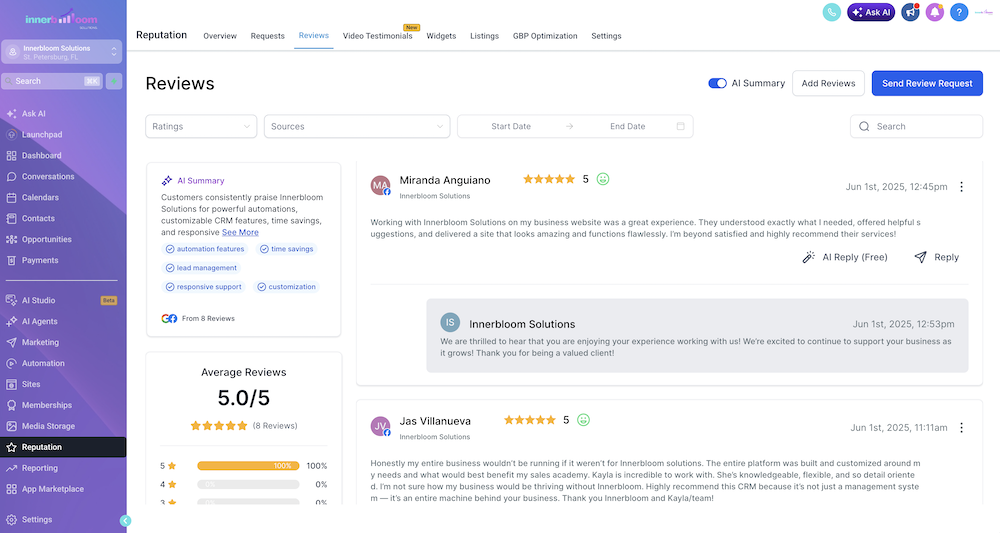1000x533 pixels.
Task: Expand the Sources filter dropdown
Action: pos(357,126)
